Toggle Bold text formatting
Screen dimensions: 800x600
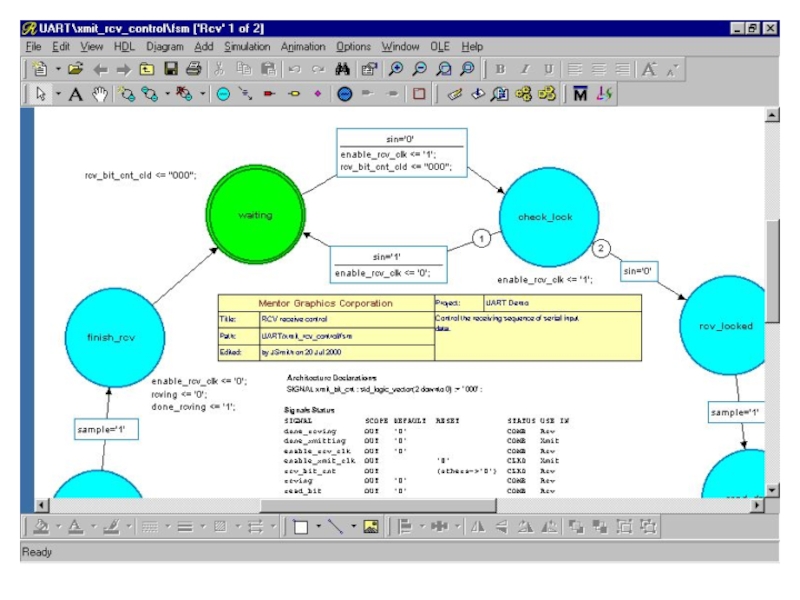pos(500,70)
